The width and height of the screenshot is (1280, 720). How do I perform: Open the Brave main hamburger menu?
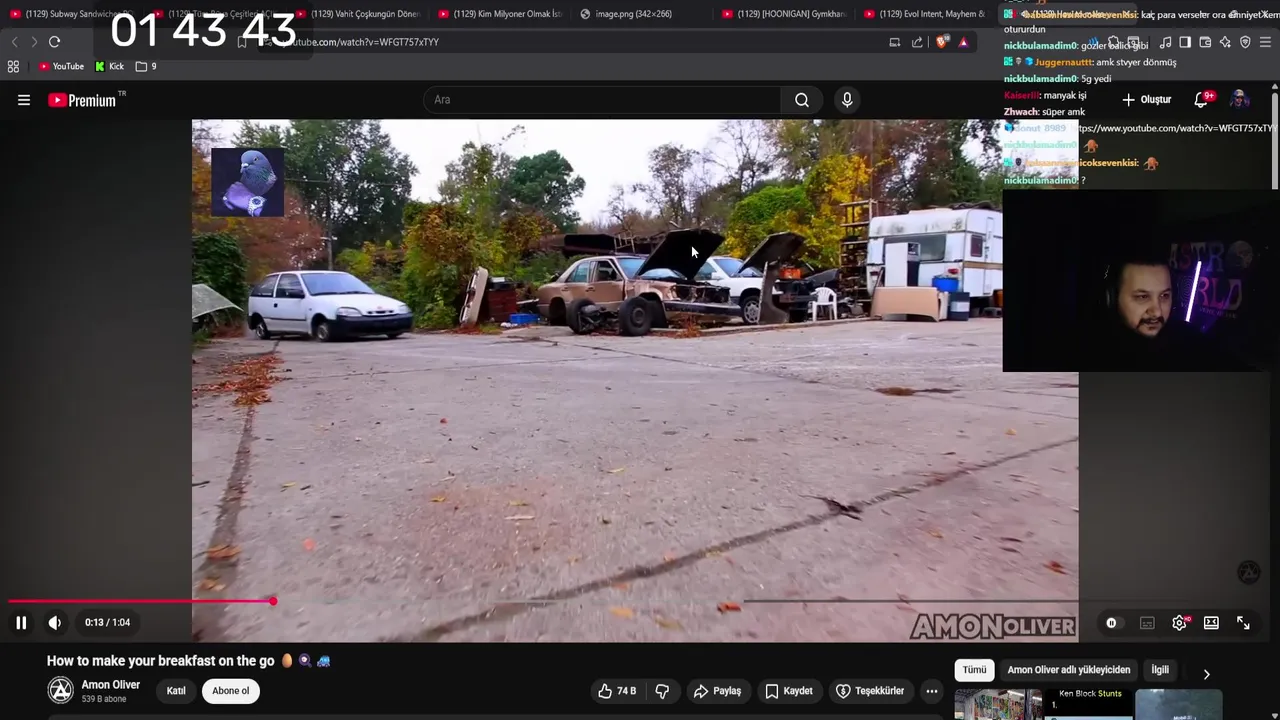pyautogui.click(x=1265, y=42)
